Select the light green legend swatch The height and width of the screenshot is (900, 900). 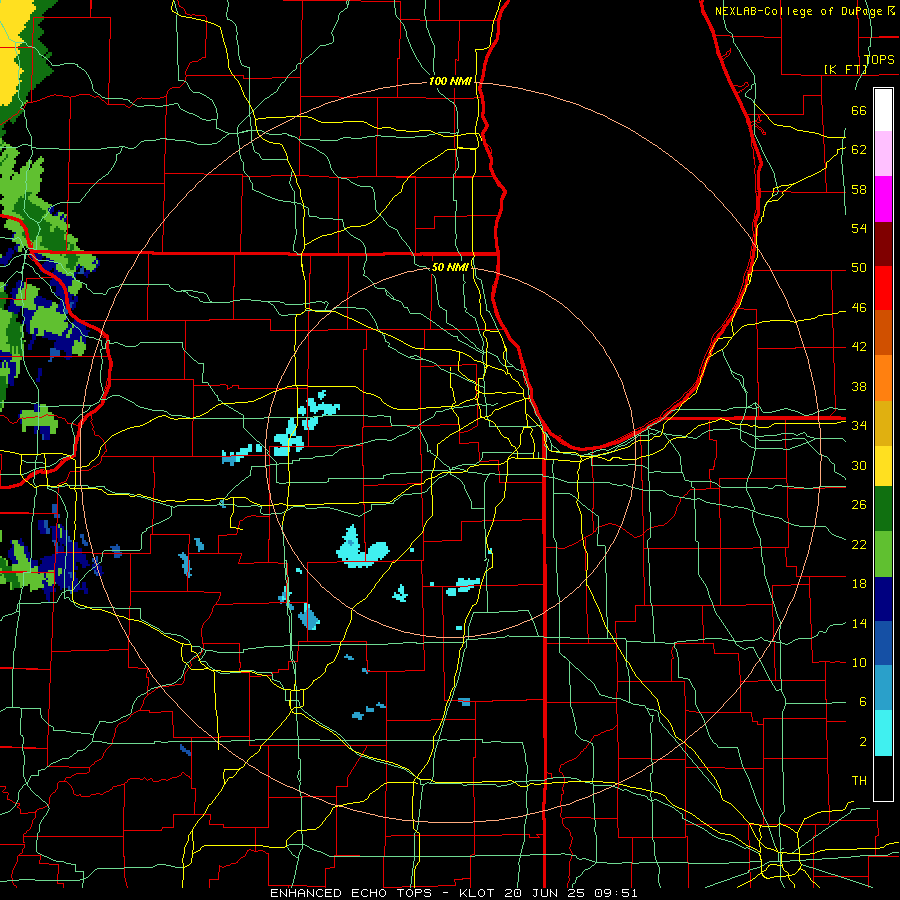pos(883,554)
